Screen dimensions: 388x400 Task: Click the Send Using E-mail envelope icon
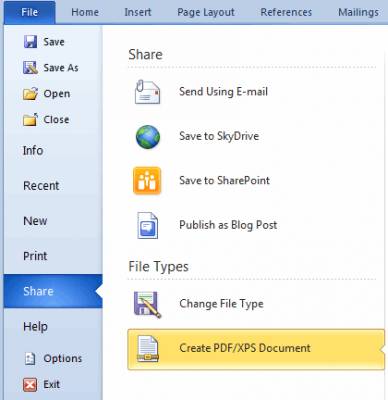click(x=147, y=92)
